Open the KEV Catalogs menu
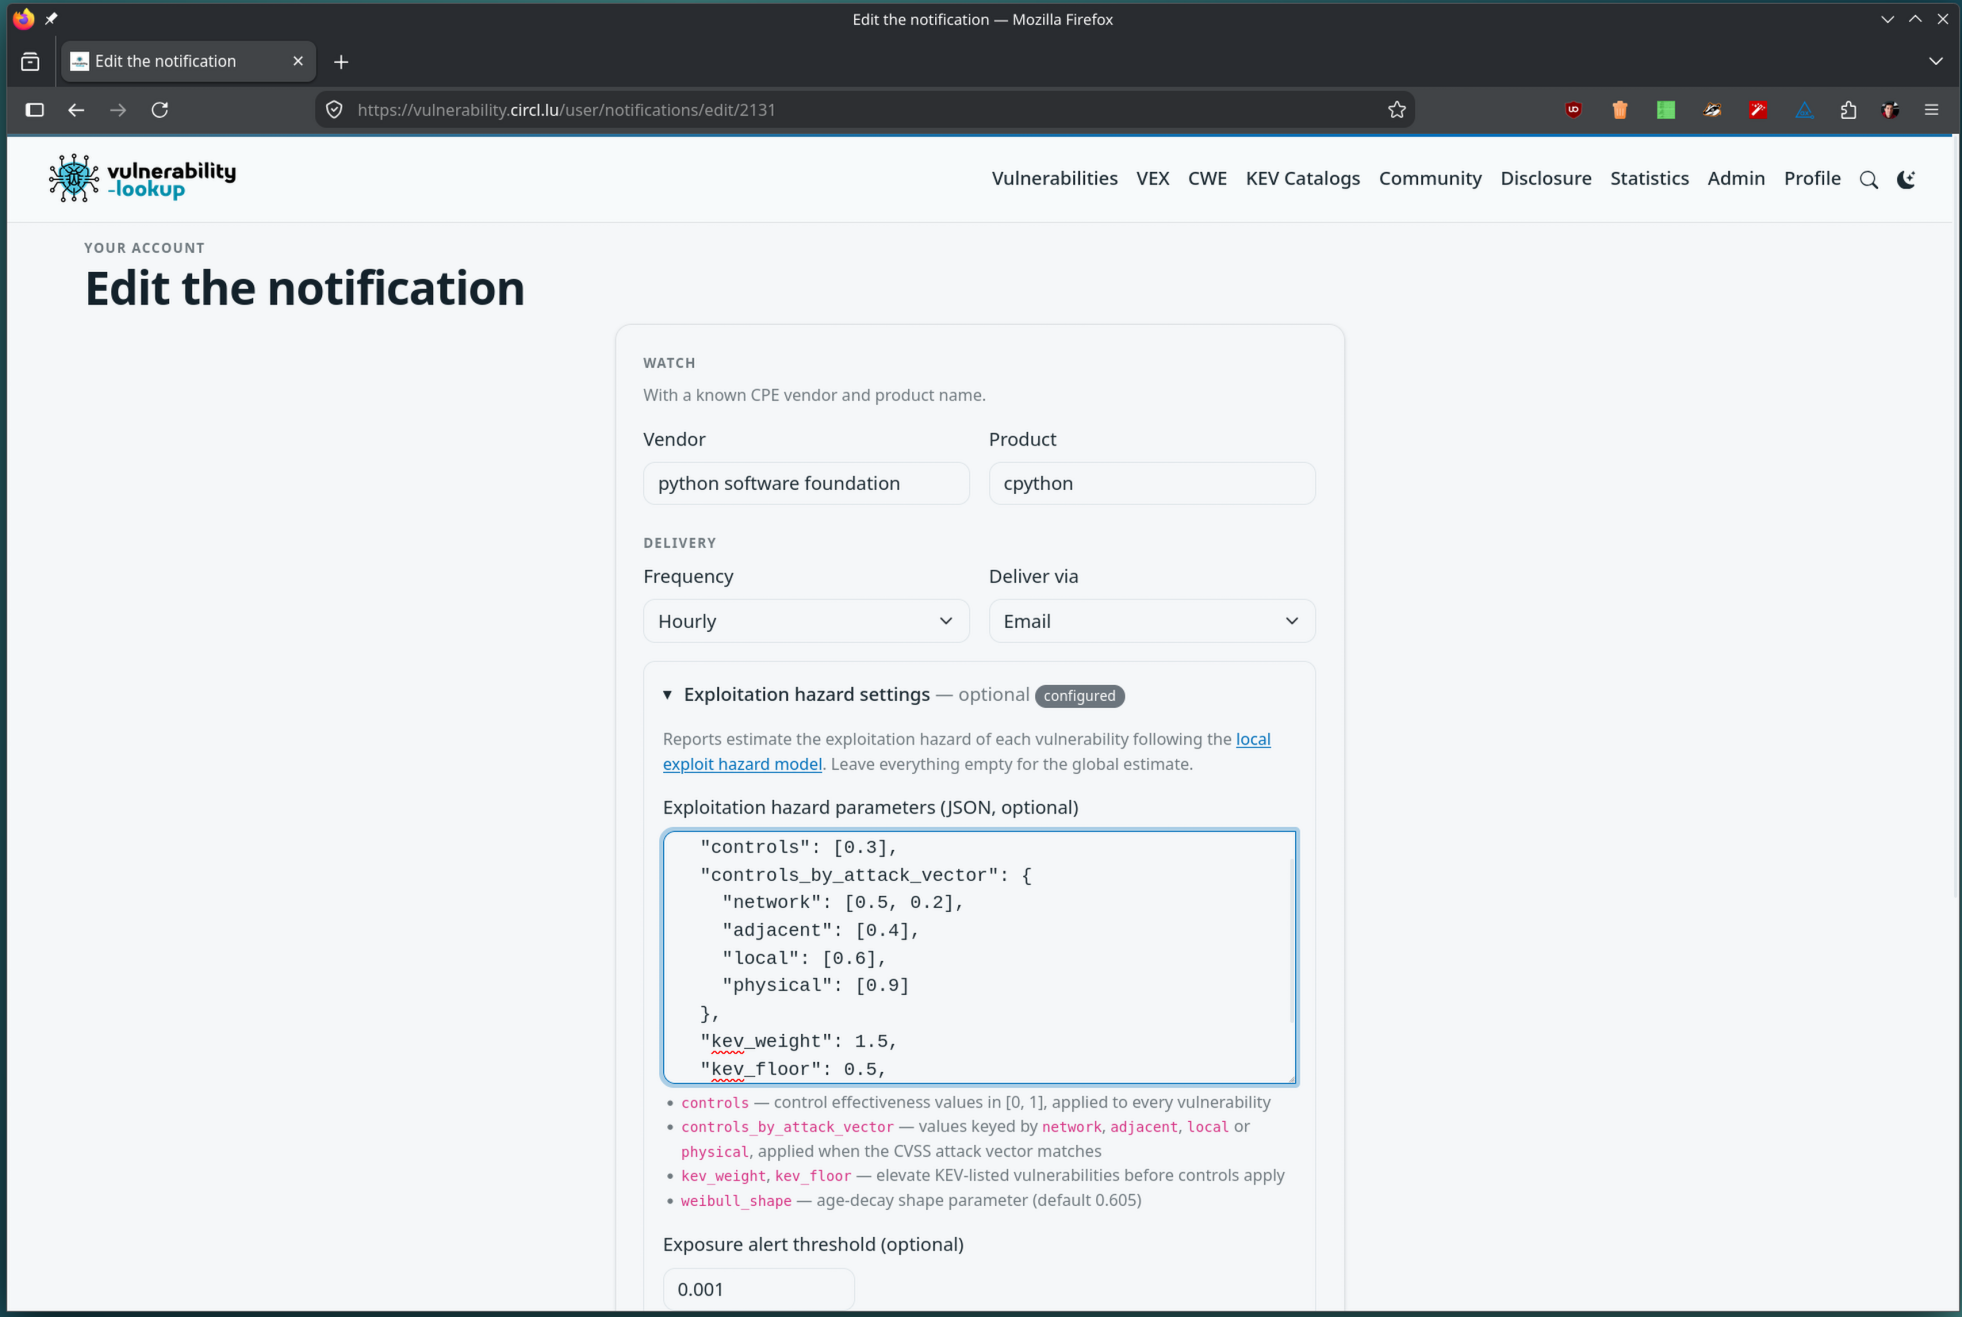The width and height of the screenshot is (1962, 1317). click(1302, 178)
